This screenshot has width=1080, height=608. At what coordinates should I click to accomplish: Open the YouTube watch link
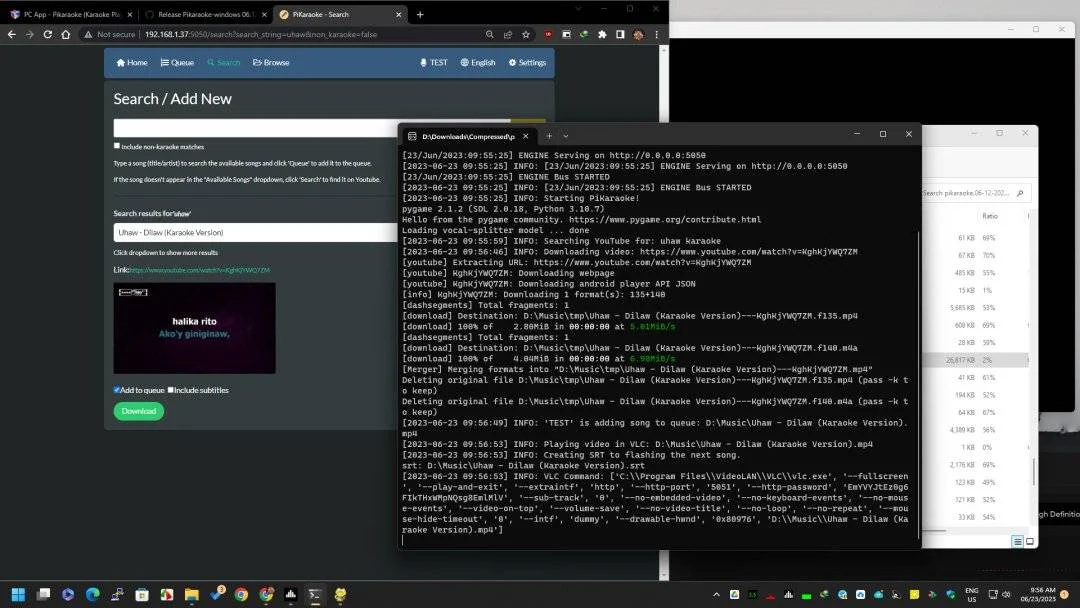point(200,271)
